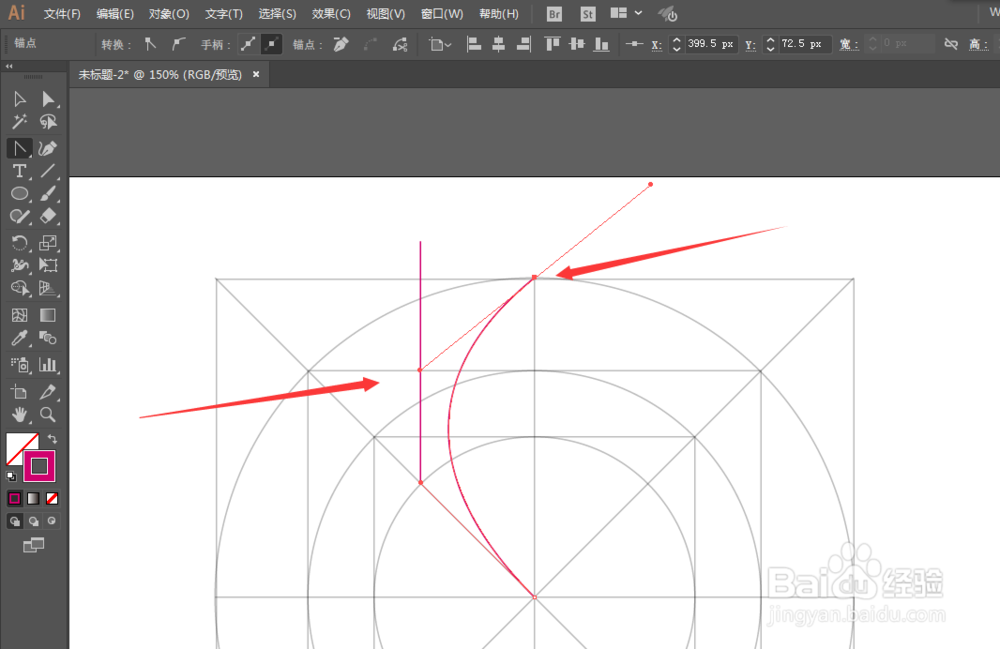Convert selected anchor to smooth
Image resolution: width=1000 pixels, height=649 pixels.
coord(178,44)
